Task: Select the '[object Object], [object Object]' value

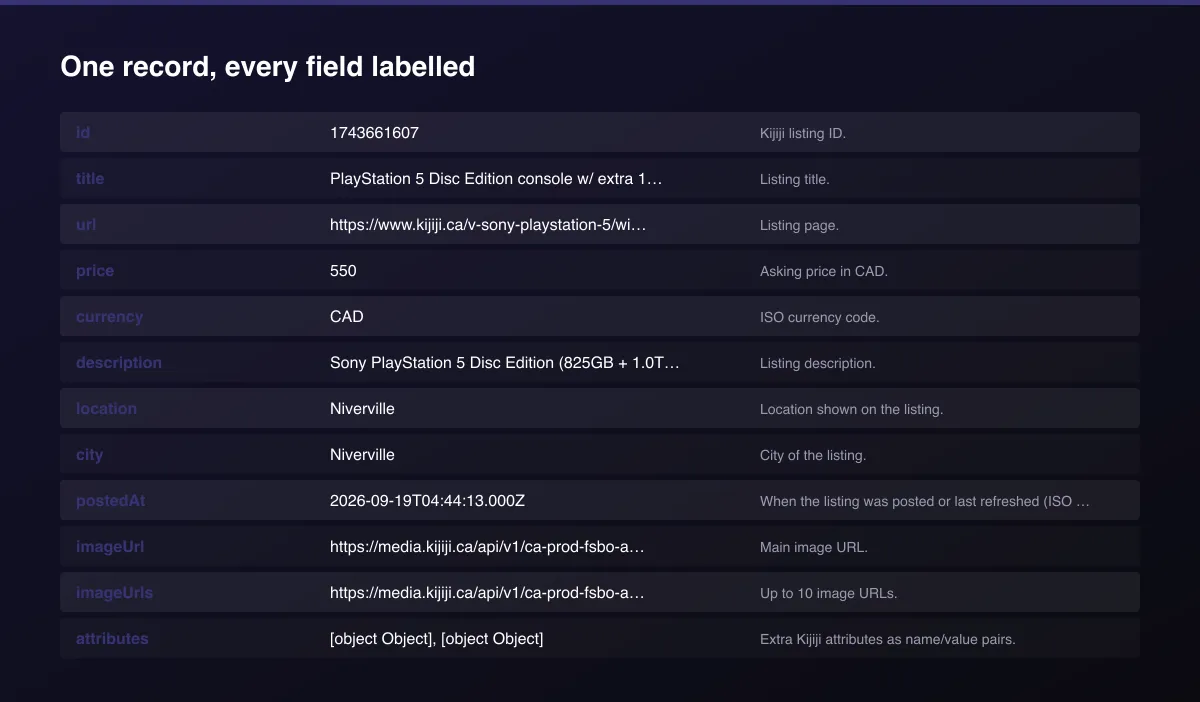Action: pos(437,638)
